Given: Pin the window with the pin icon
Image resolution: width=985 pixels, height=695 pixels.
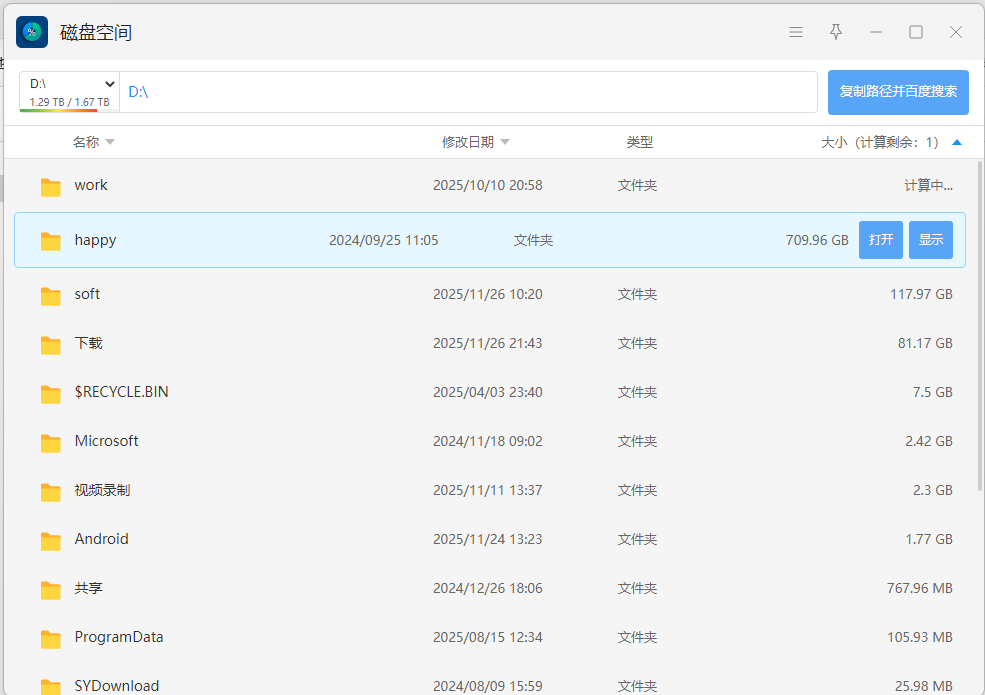Looking at the screenshot, I should click(x=836, y=32).
